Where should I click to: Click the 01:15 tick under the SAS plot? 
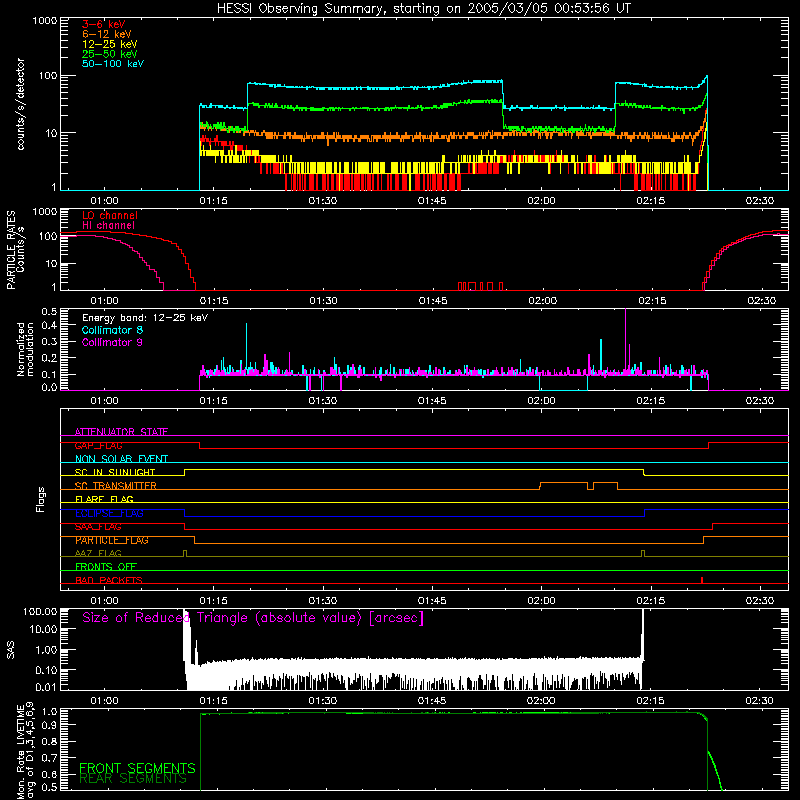click(213, 701)
